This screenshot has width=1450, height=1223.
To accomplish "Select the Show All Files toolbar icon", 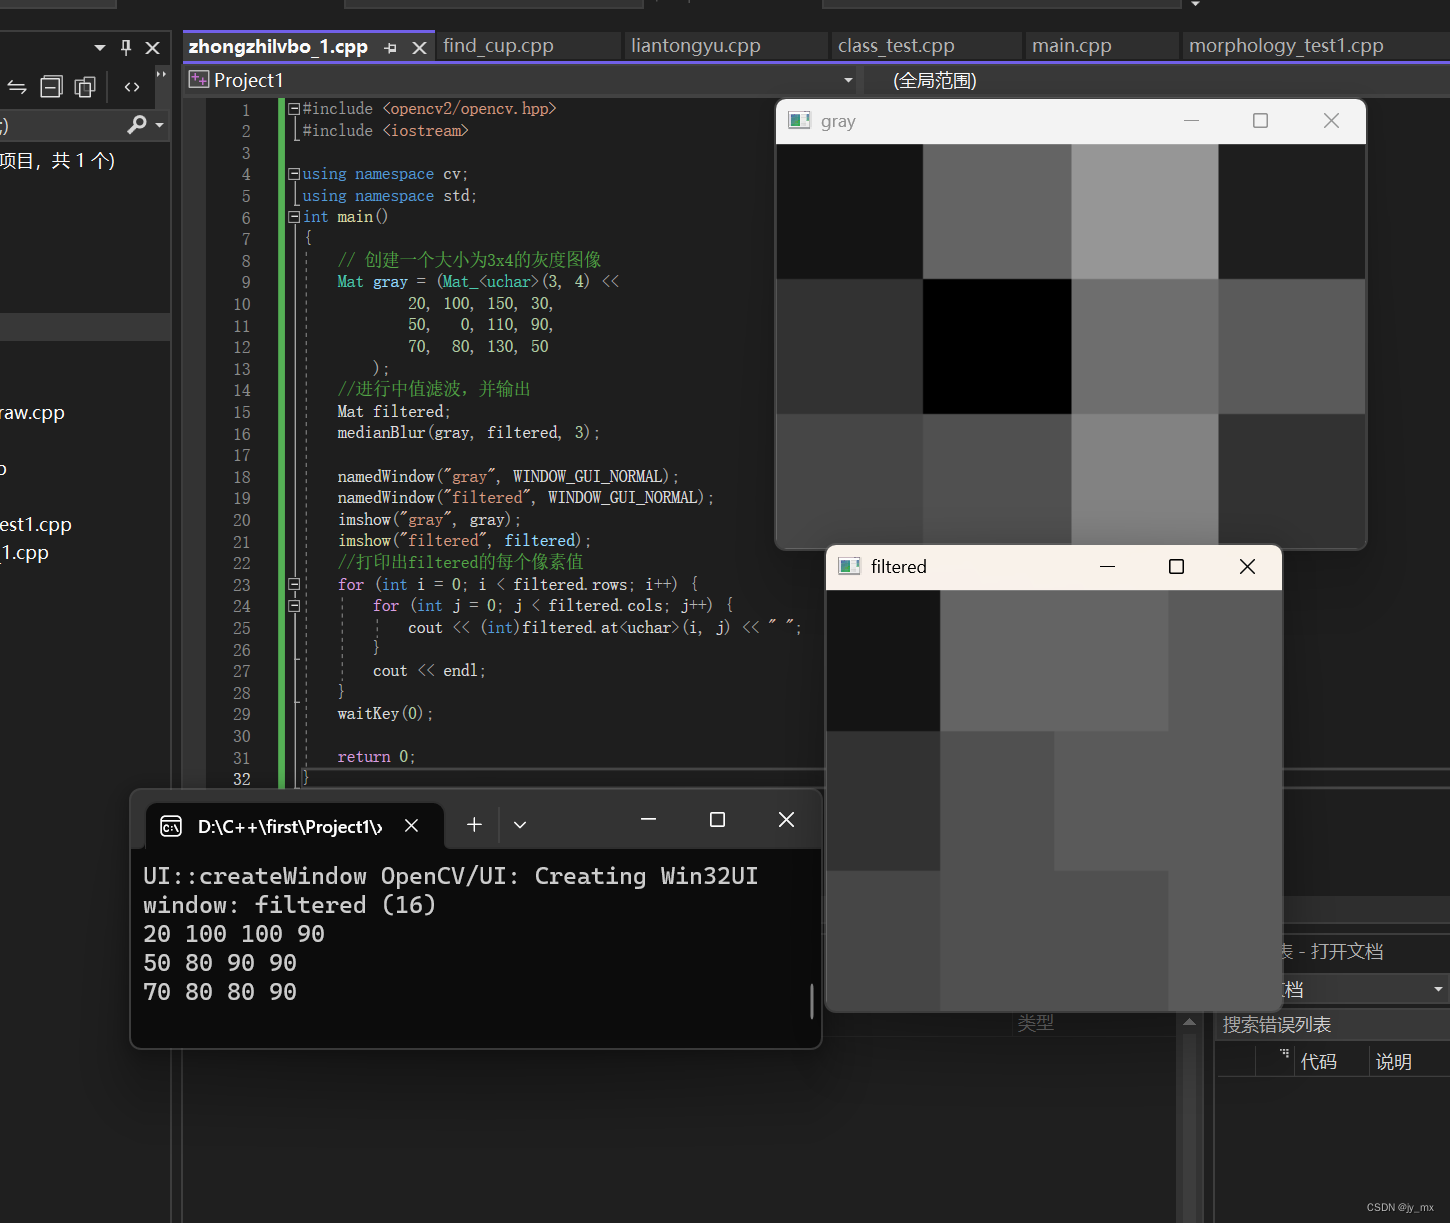I will pos(84,87).
